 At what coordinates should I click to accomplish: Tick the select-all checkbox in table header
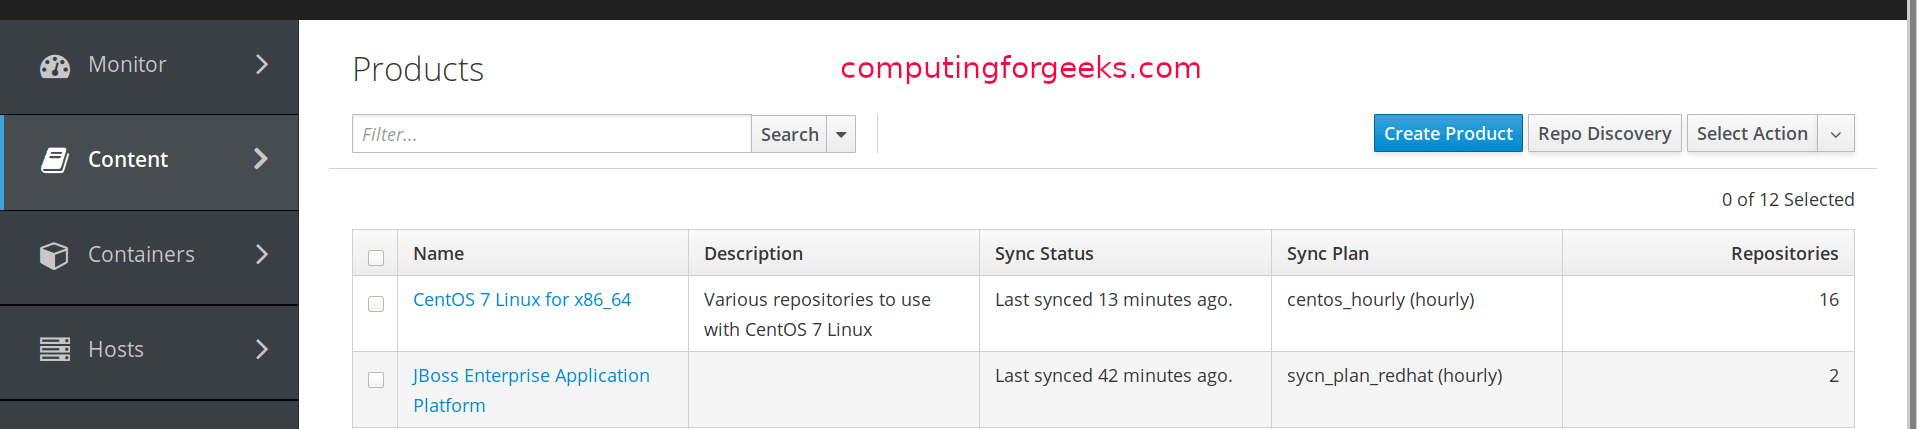click(x=376, y=258)
